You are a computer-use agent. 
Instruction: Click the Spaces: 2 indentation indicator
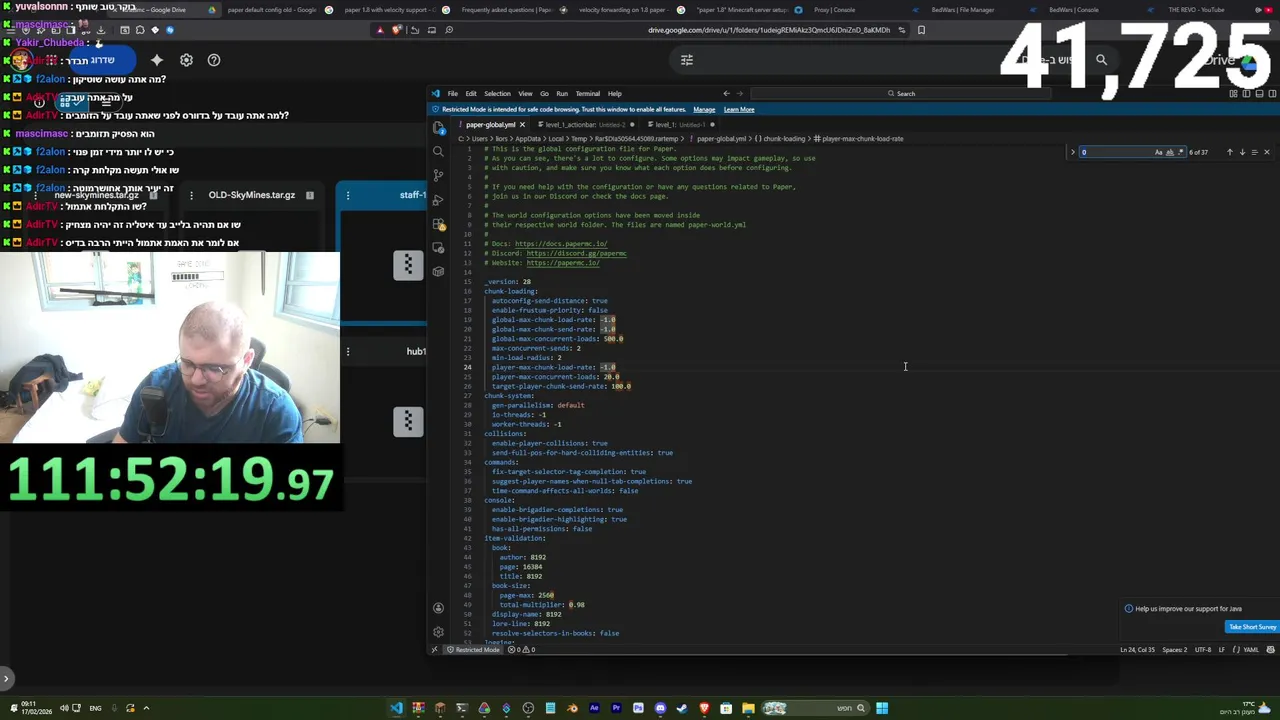pyautogui.click(x=1174, y=650)
